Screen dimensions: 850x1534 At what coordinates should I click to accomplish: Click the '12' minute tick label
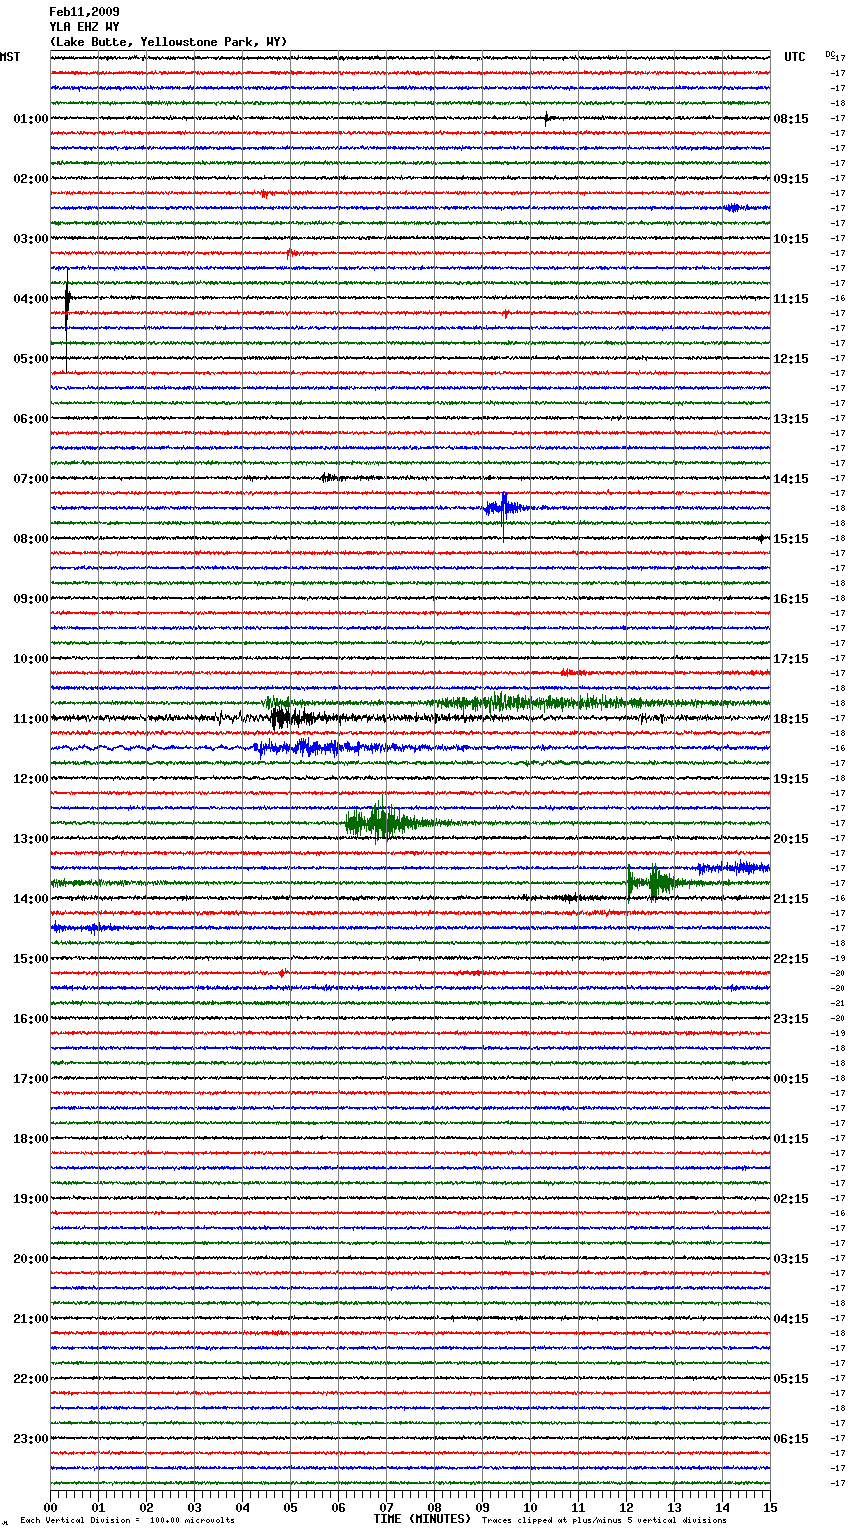(626, 1507)
